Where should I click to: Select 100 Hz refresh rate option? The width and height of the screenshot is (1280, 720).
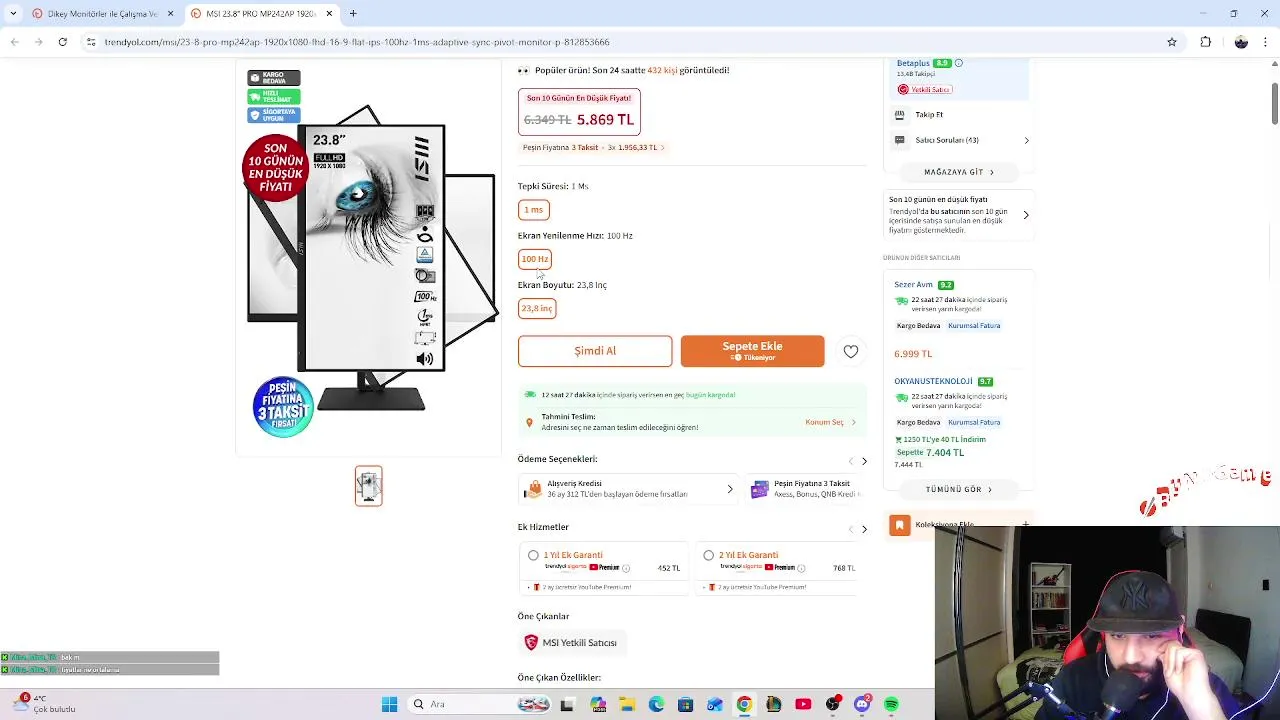click(x=535, y=259)
